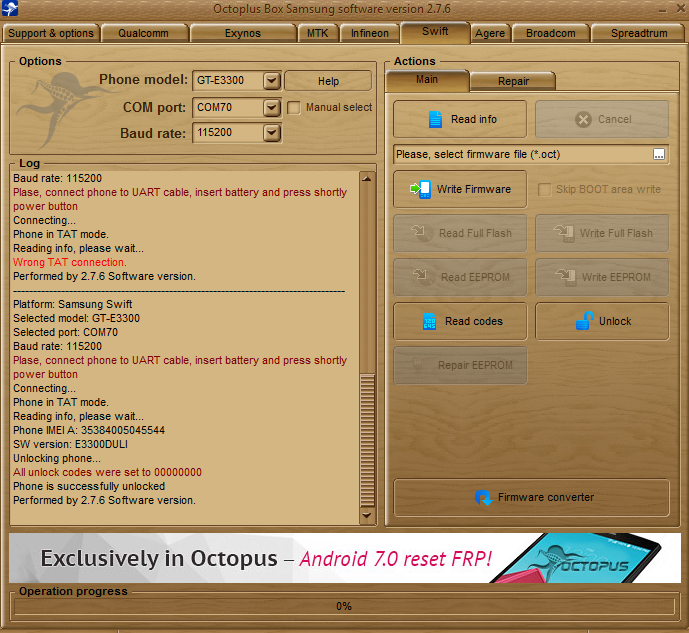Viewport: 689px width, 633px height.
Task: Open the Infineon tab
Action: (x=370, y=33)
